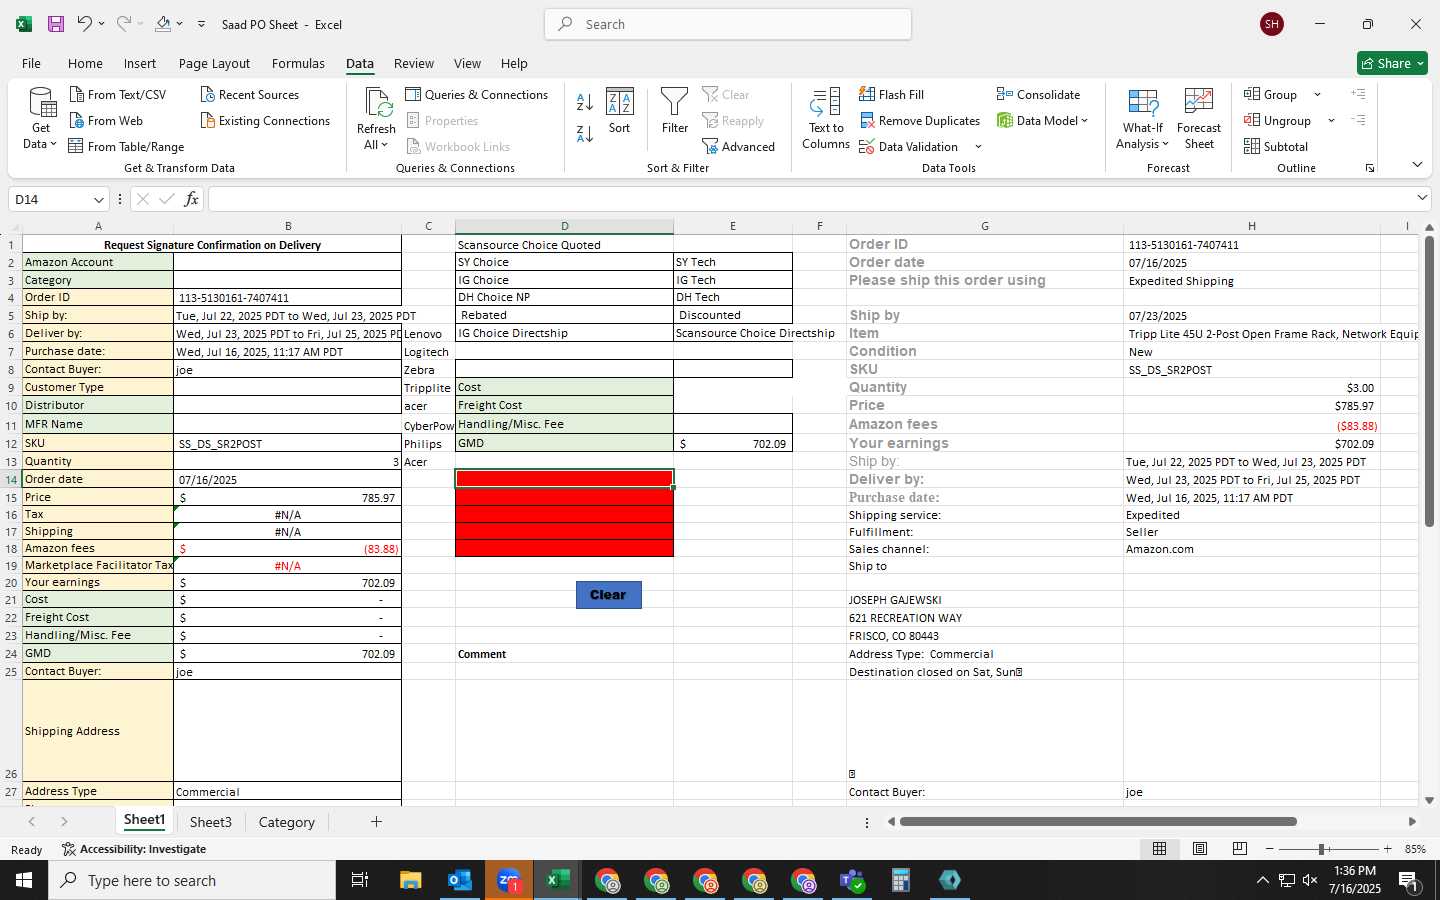
Task: Choose From Text/CSV import
Action: click(118, 94)
